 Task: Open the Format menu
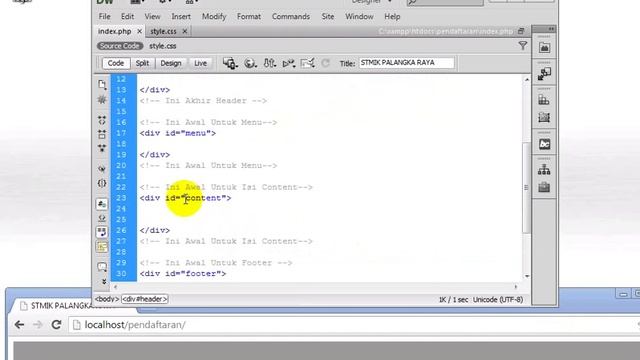tap(249, 17)
